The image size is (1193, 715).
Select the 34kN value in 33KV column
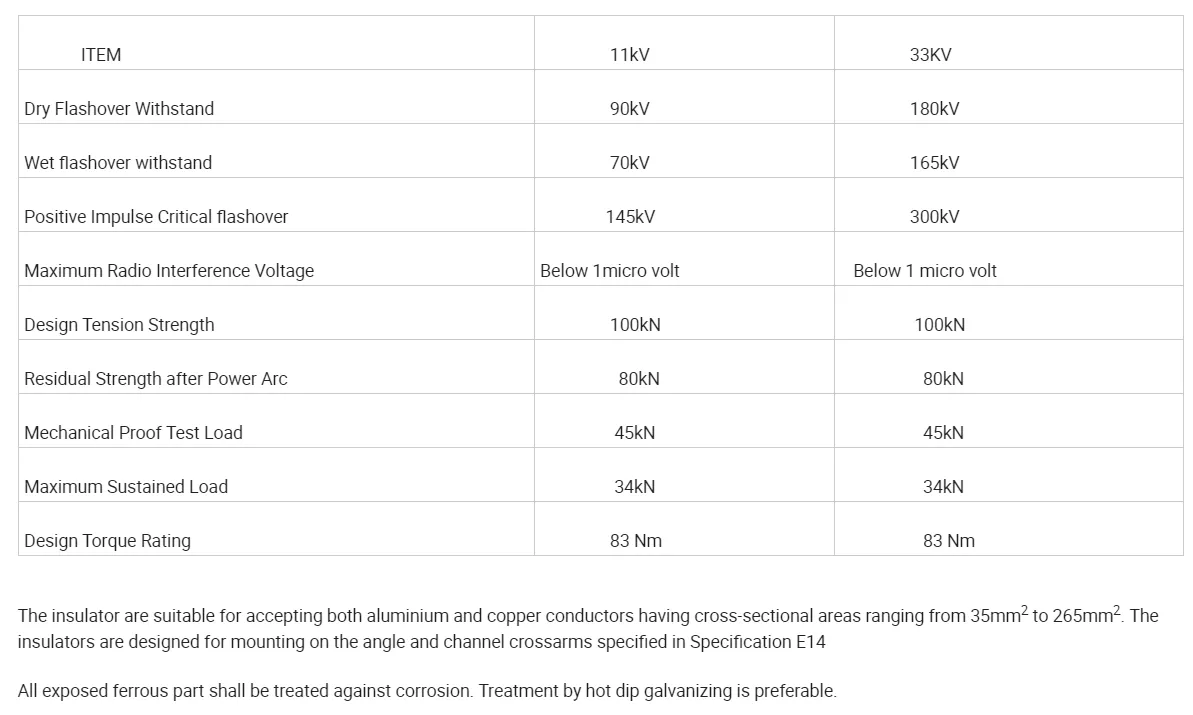(x=943, y=487)
